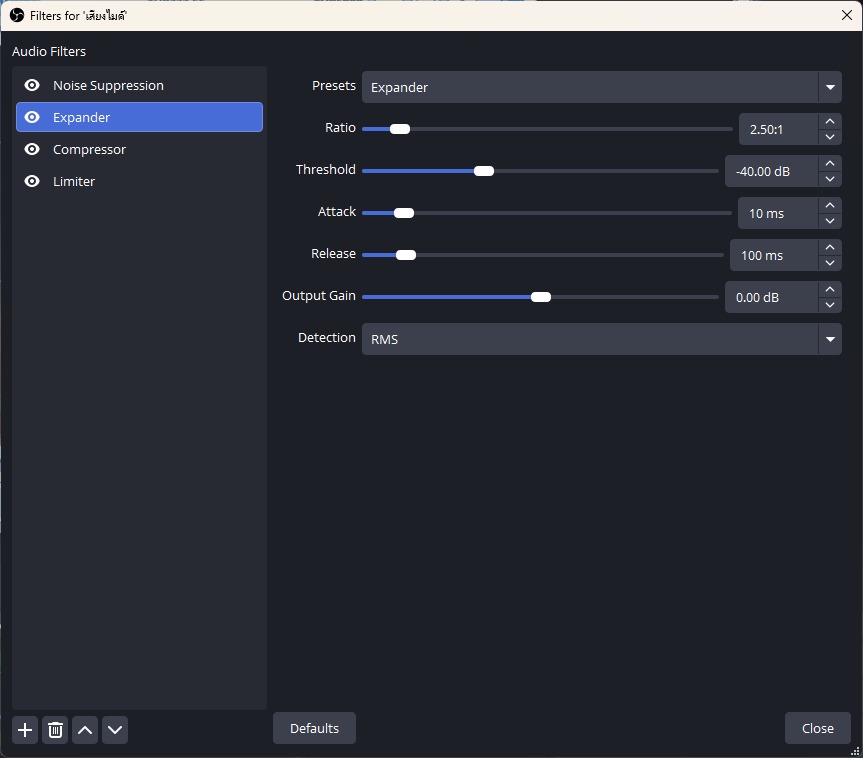Screen dimensions: 863x758
Task: Toggle visibility of Limiter filter
Action: point(32,181)
